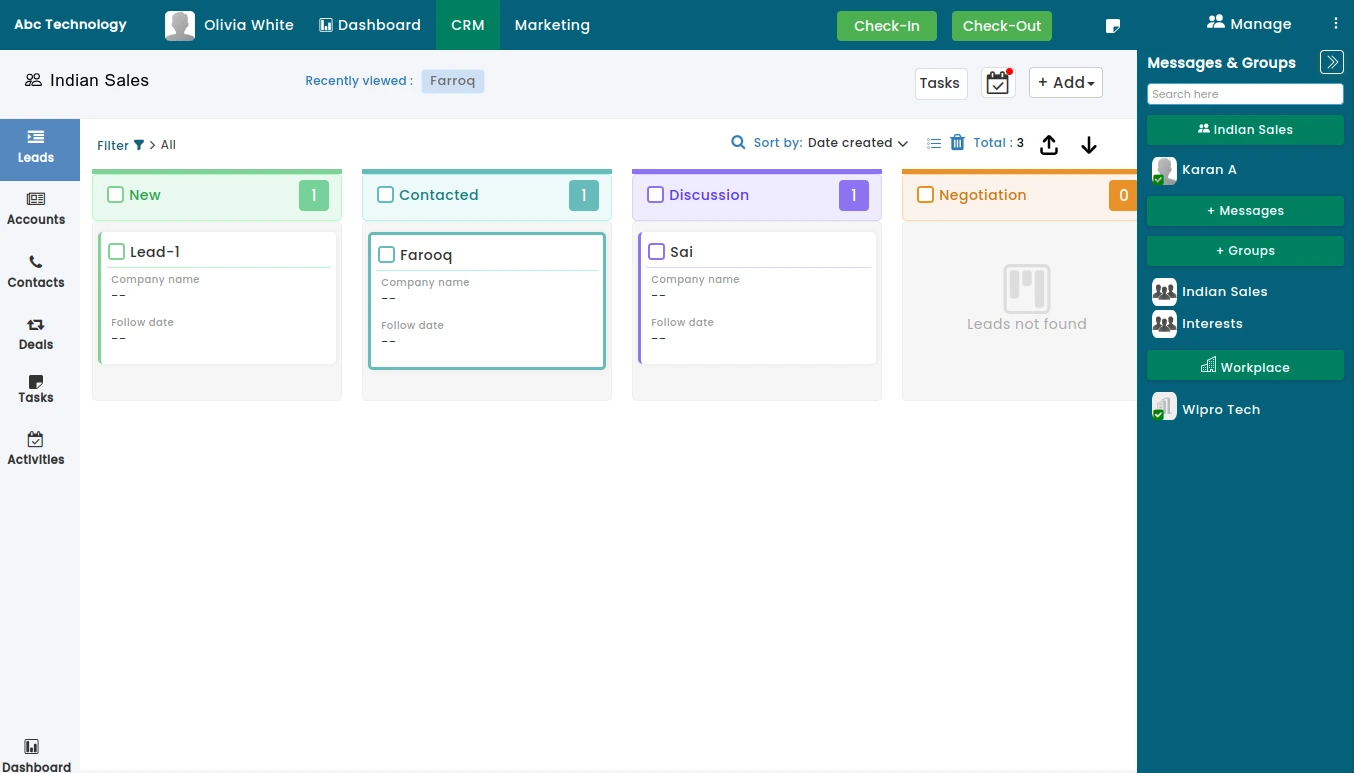Click Olivia White's profile avatar
Viewport: 1354px width, 773px height.
point(180,26)
